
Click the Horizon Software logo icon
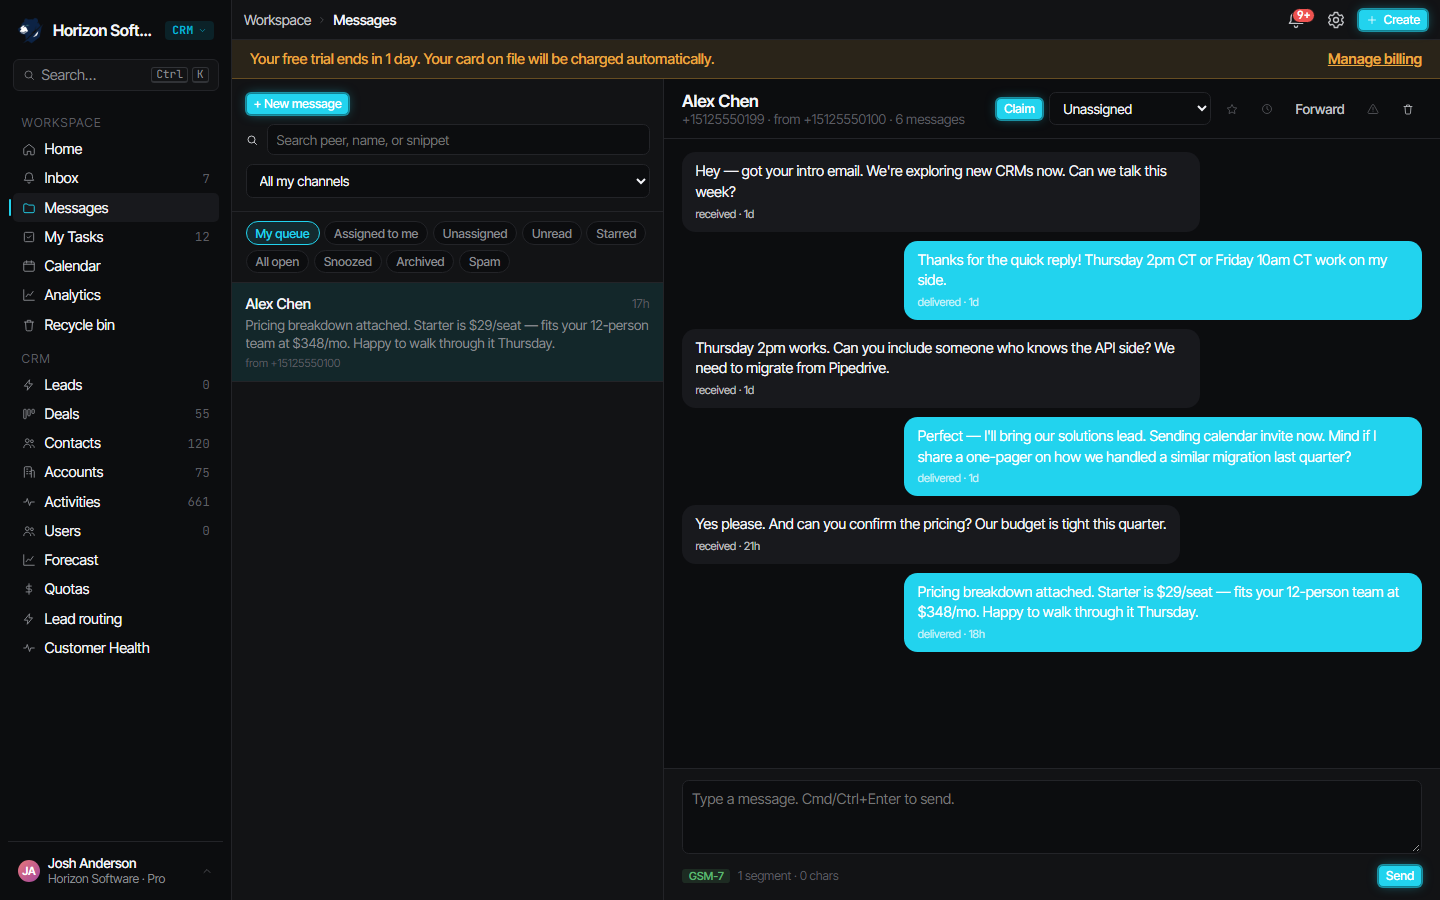pos(30,30)
